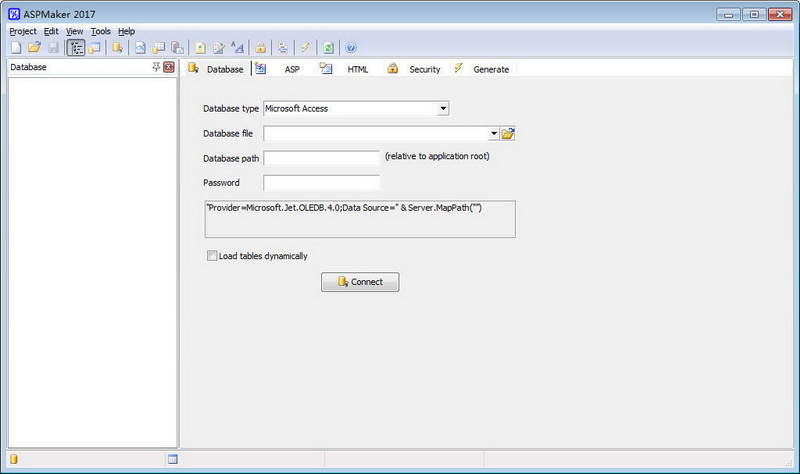Toggle the database pane tree-view icon
The height and width of the screenshot is (474, 800).
click(x=76, y=48)
